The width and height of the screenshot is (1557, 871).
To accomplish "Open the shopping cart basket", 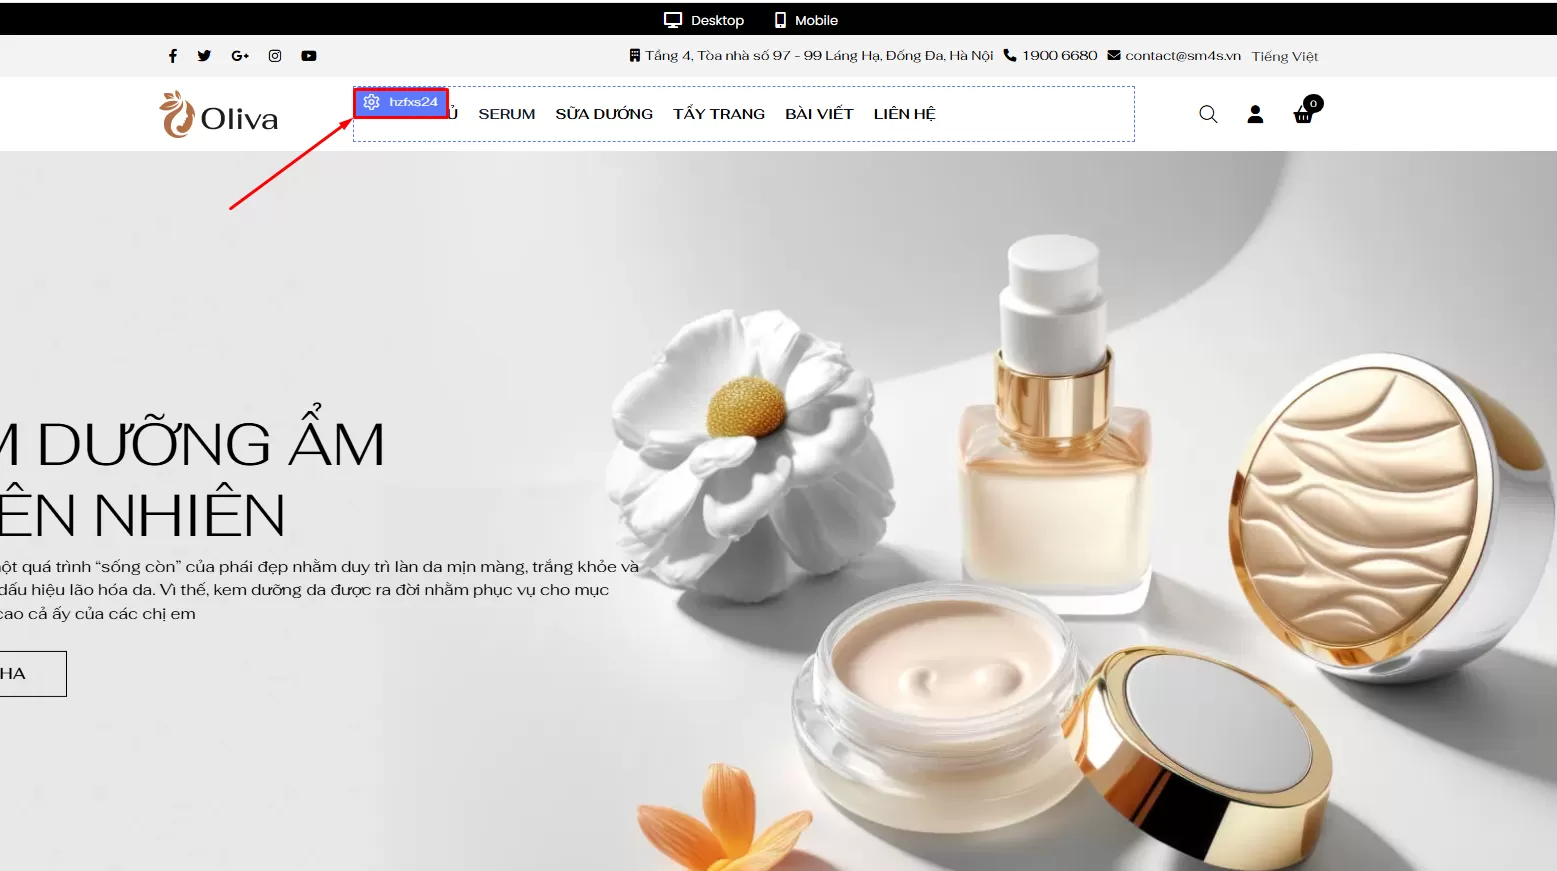I will pyautogui.click(x=1303, y=114).
